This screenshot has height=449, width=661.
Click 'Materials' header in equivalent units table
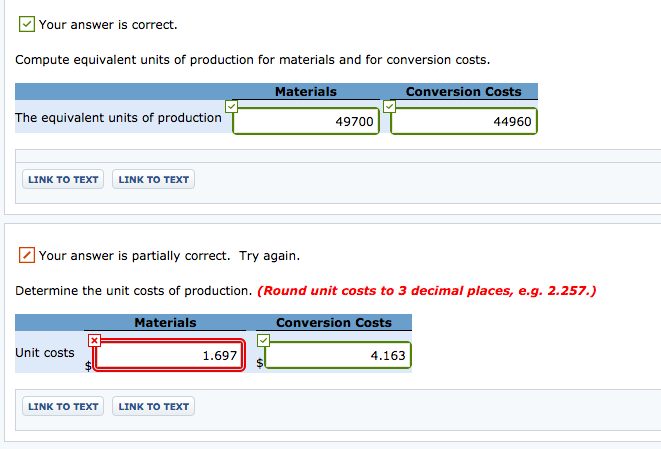click(306, 91)
